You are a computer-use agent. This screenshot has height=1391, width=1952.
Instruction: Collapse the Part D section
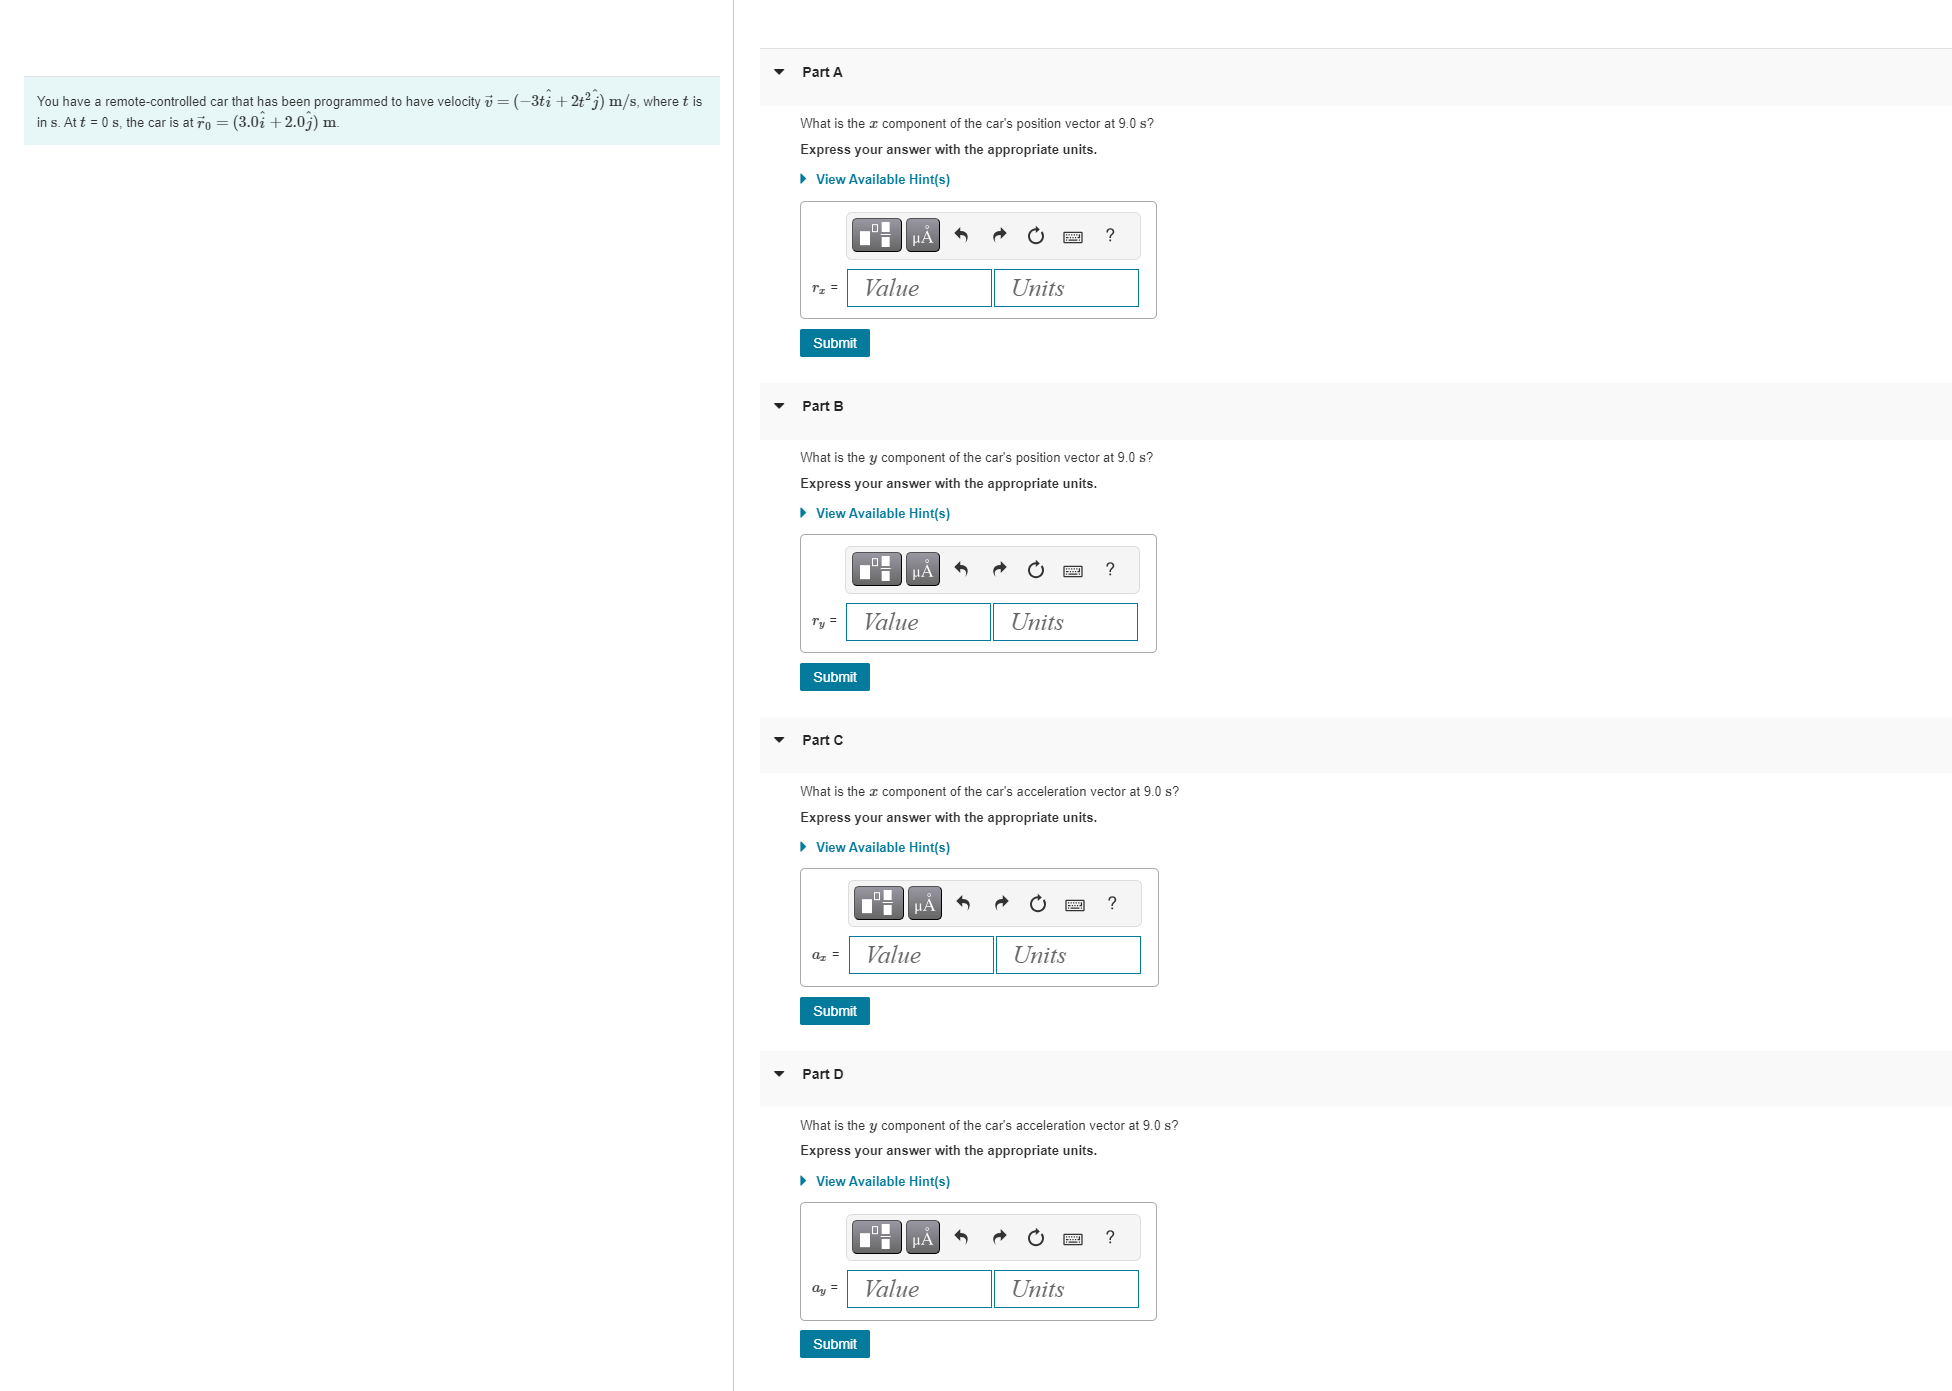tap(779, 1074)
